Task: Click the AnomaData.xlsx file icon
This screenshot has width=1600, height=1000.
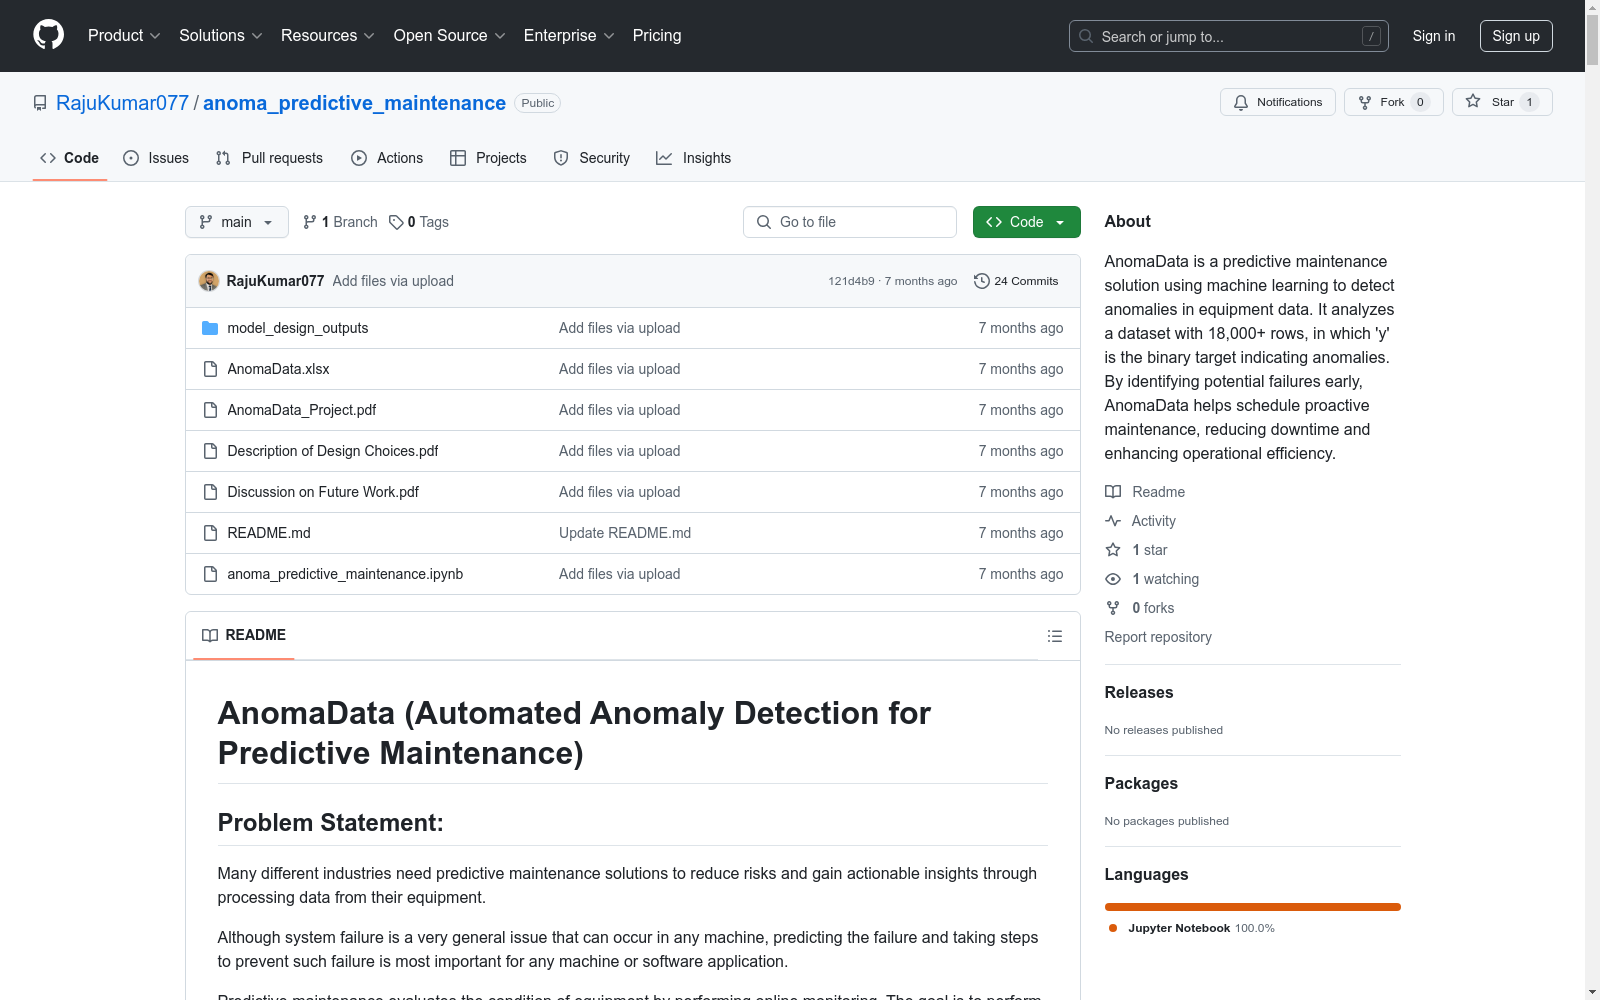Action: tap(210, 369)
